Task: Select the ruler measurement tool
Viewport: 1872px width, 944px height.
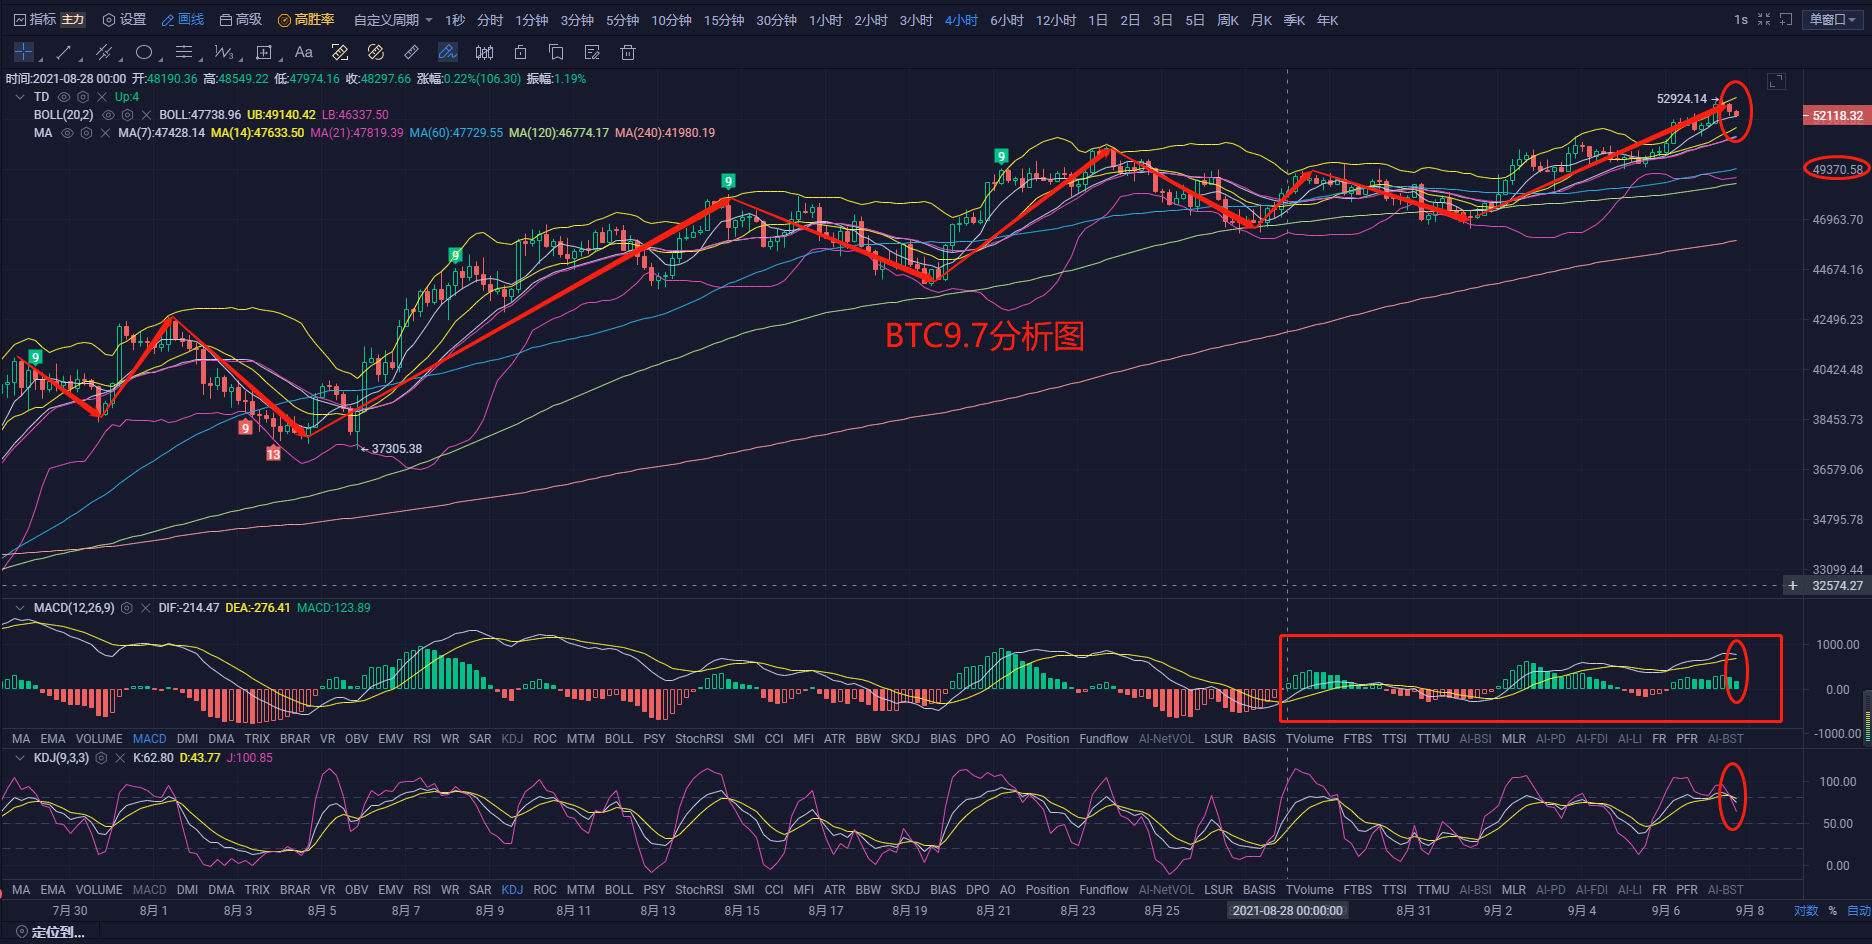Action: (x=412, y=52)
